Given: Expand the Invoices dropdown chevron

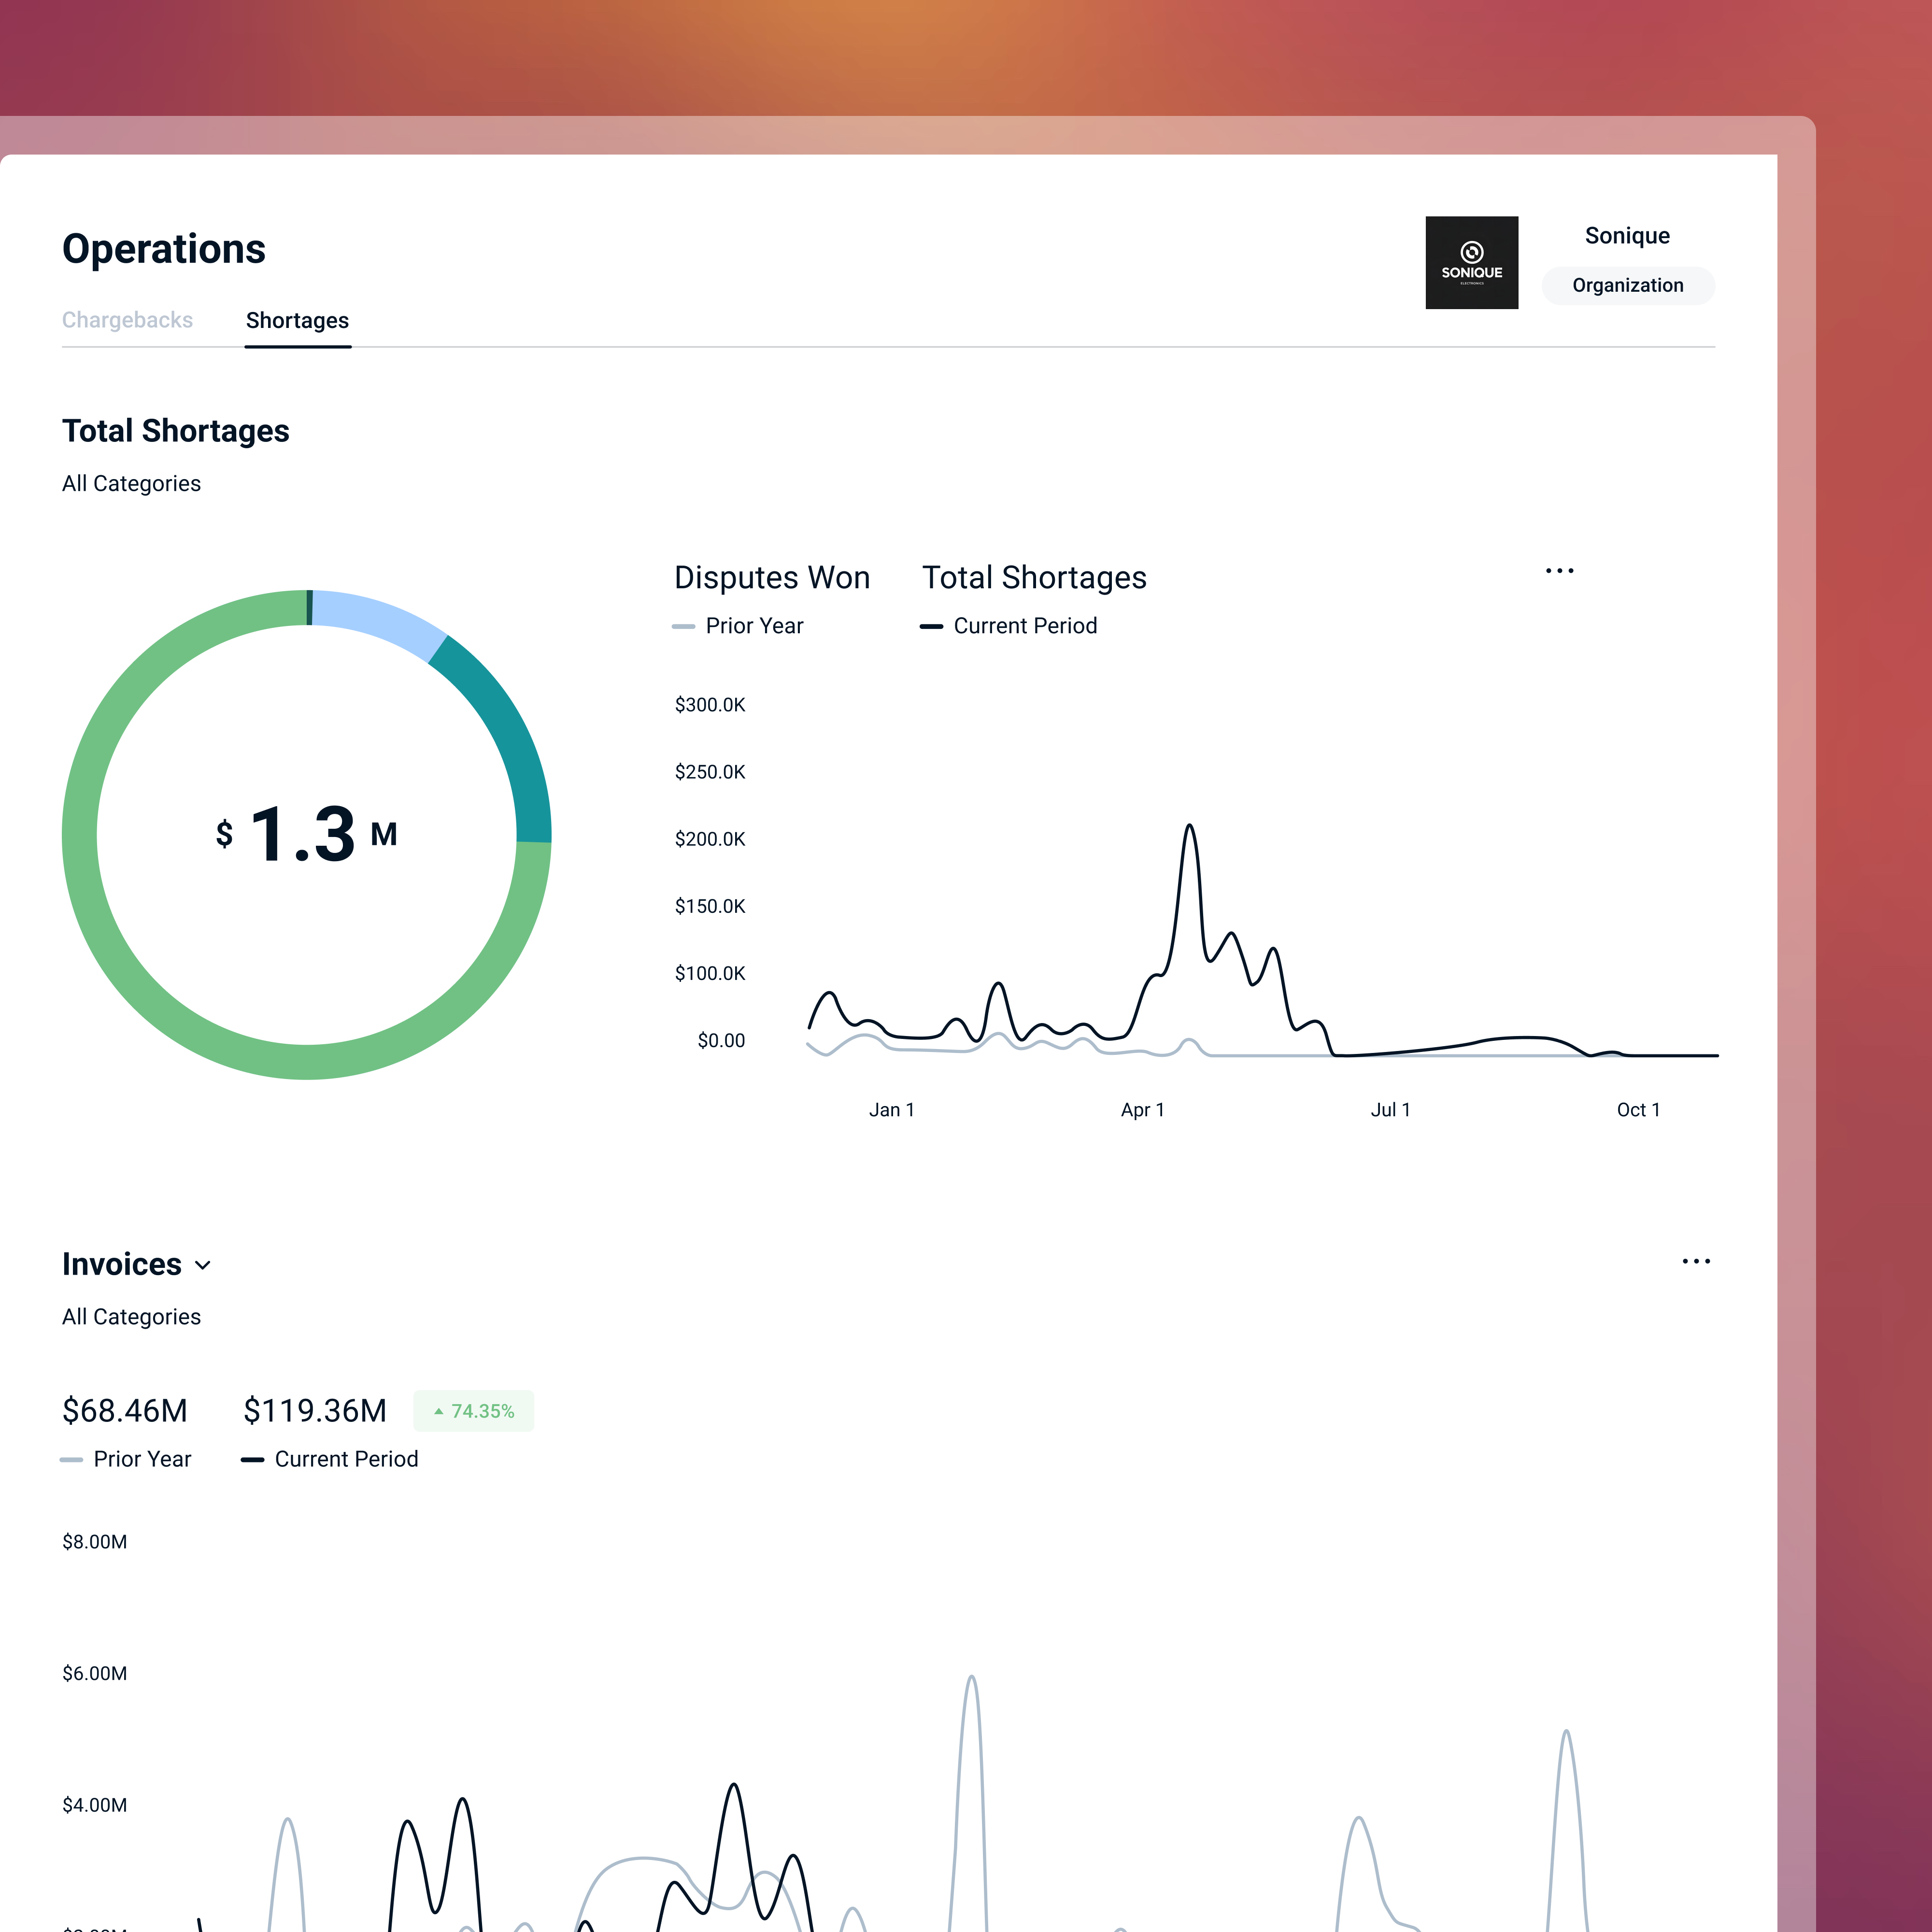Looking at the screenshot, I should (x=203, y=1265).
